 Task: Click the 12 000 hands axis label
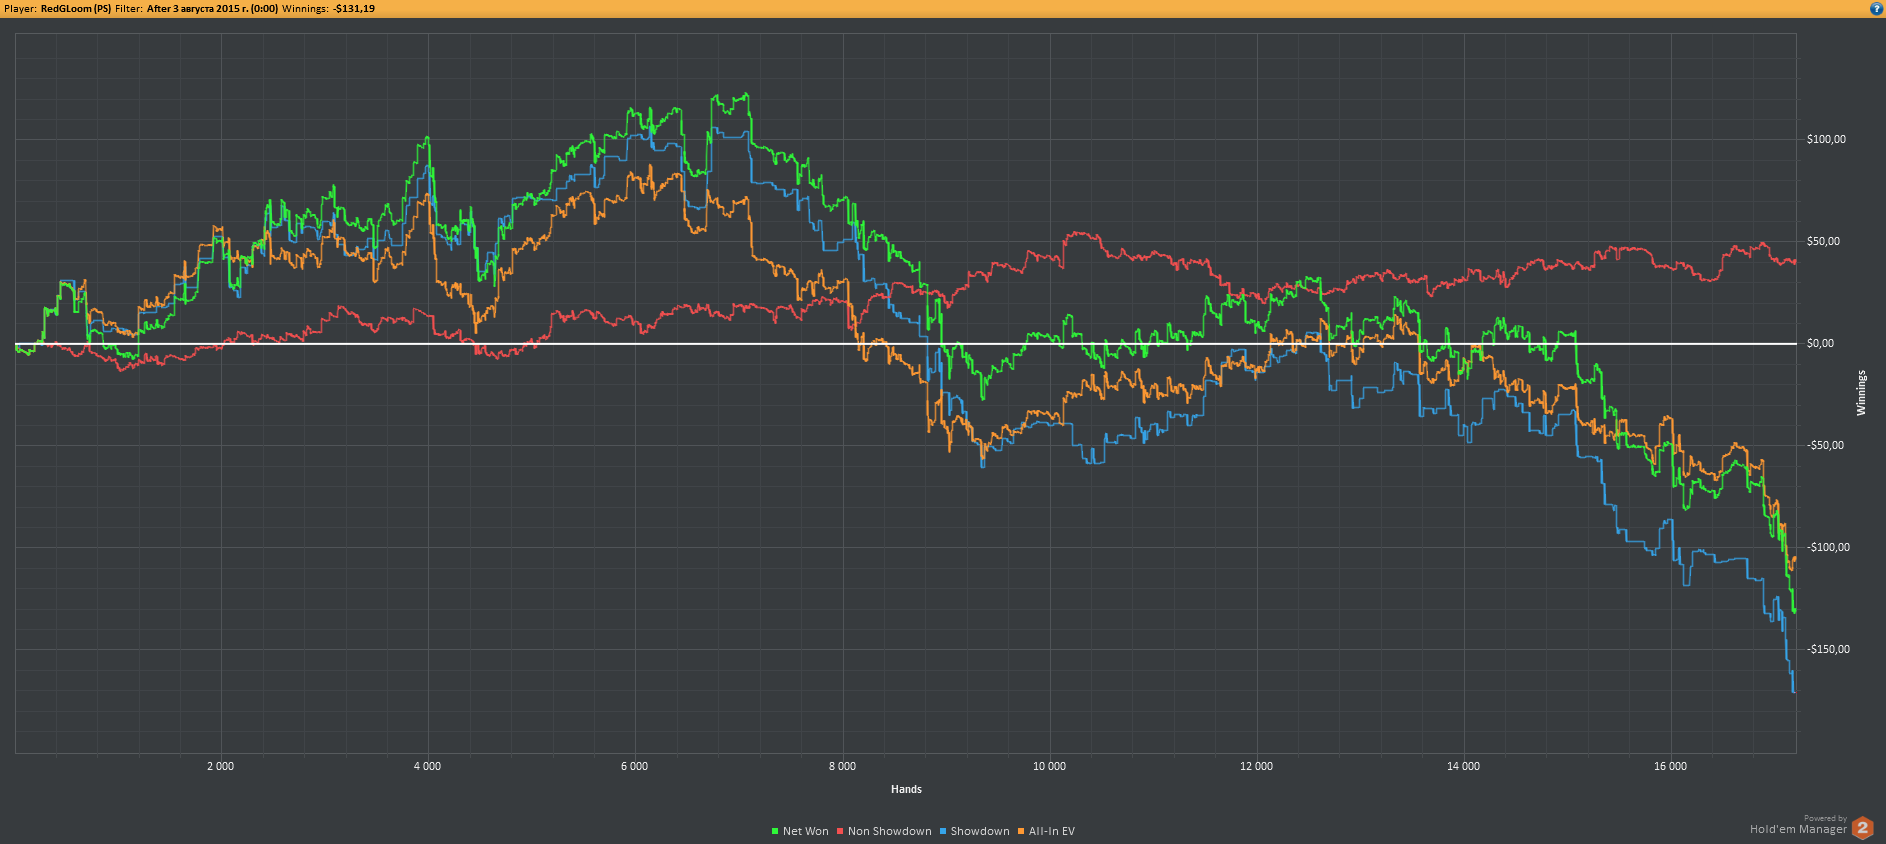(1256, 766)
